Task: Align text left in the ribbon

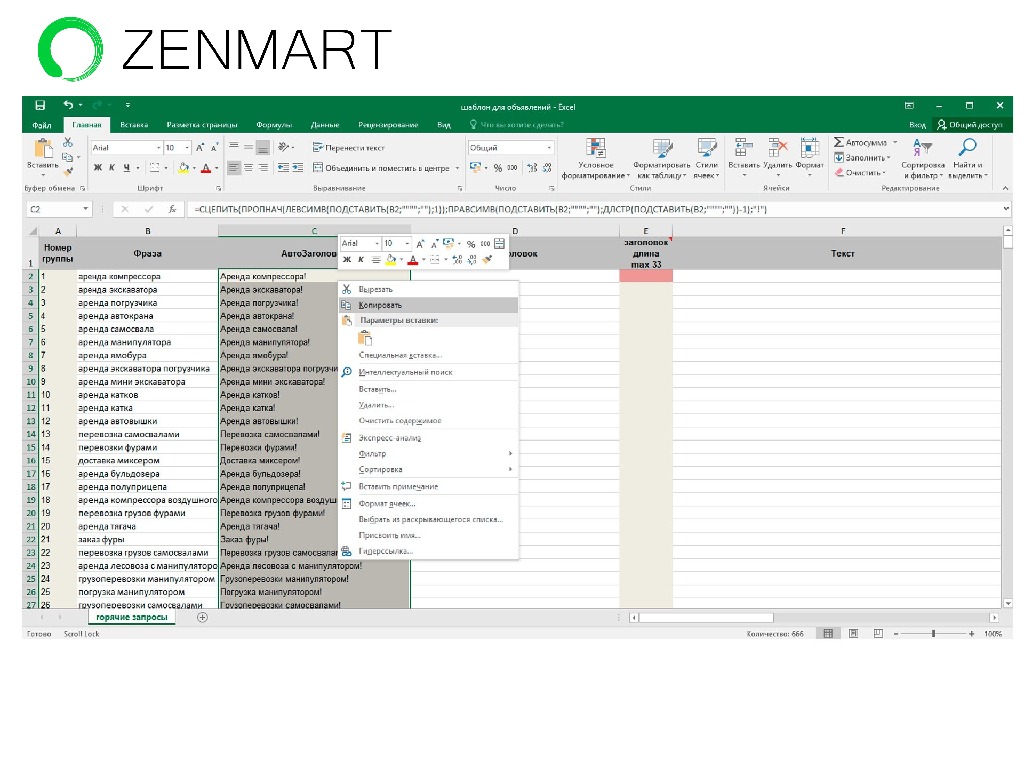Action: coord(234,168)
